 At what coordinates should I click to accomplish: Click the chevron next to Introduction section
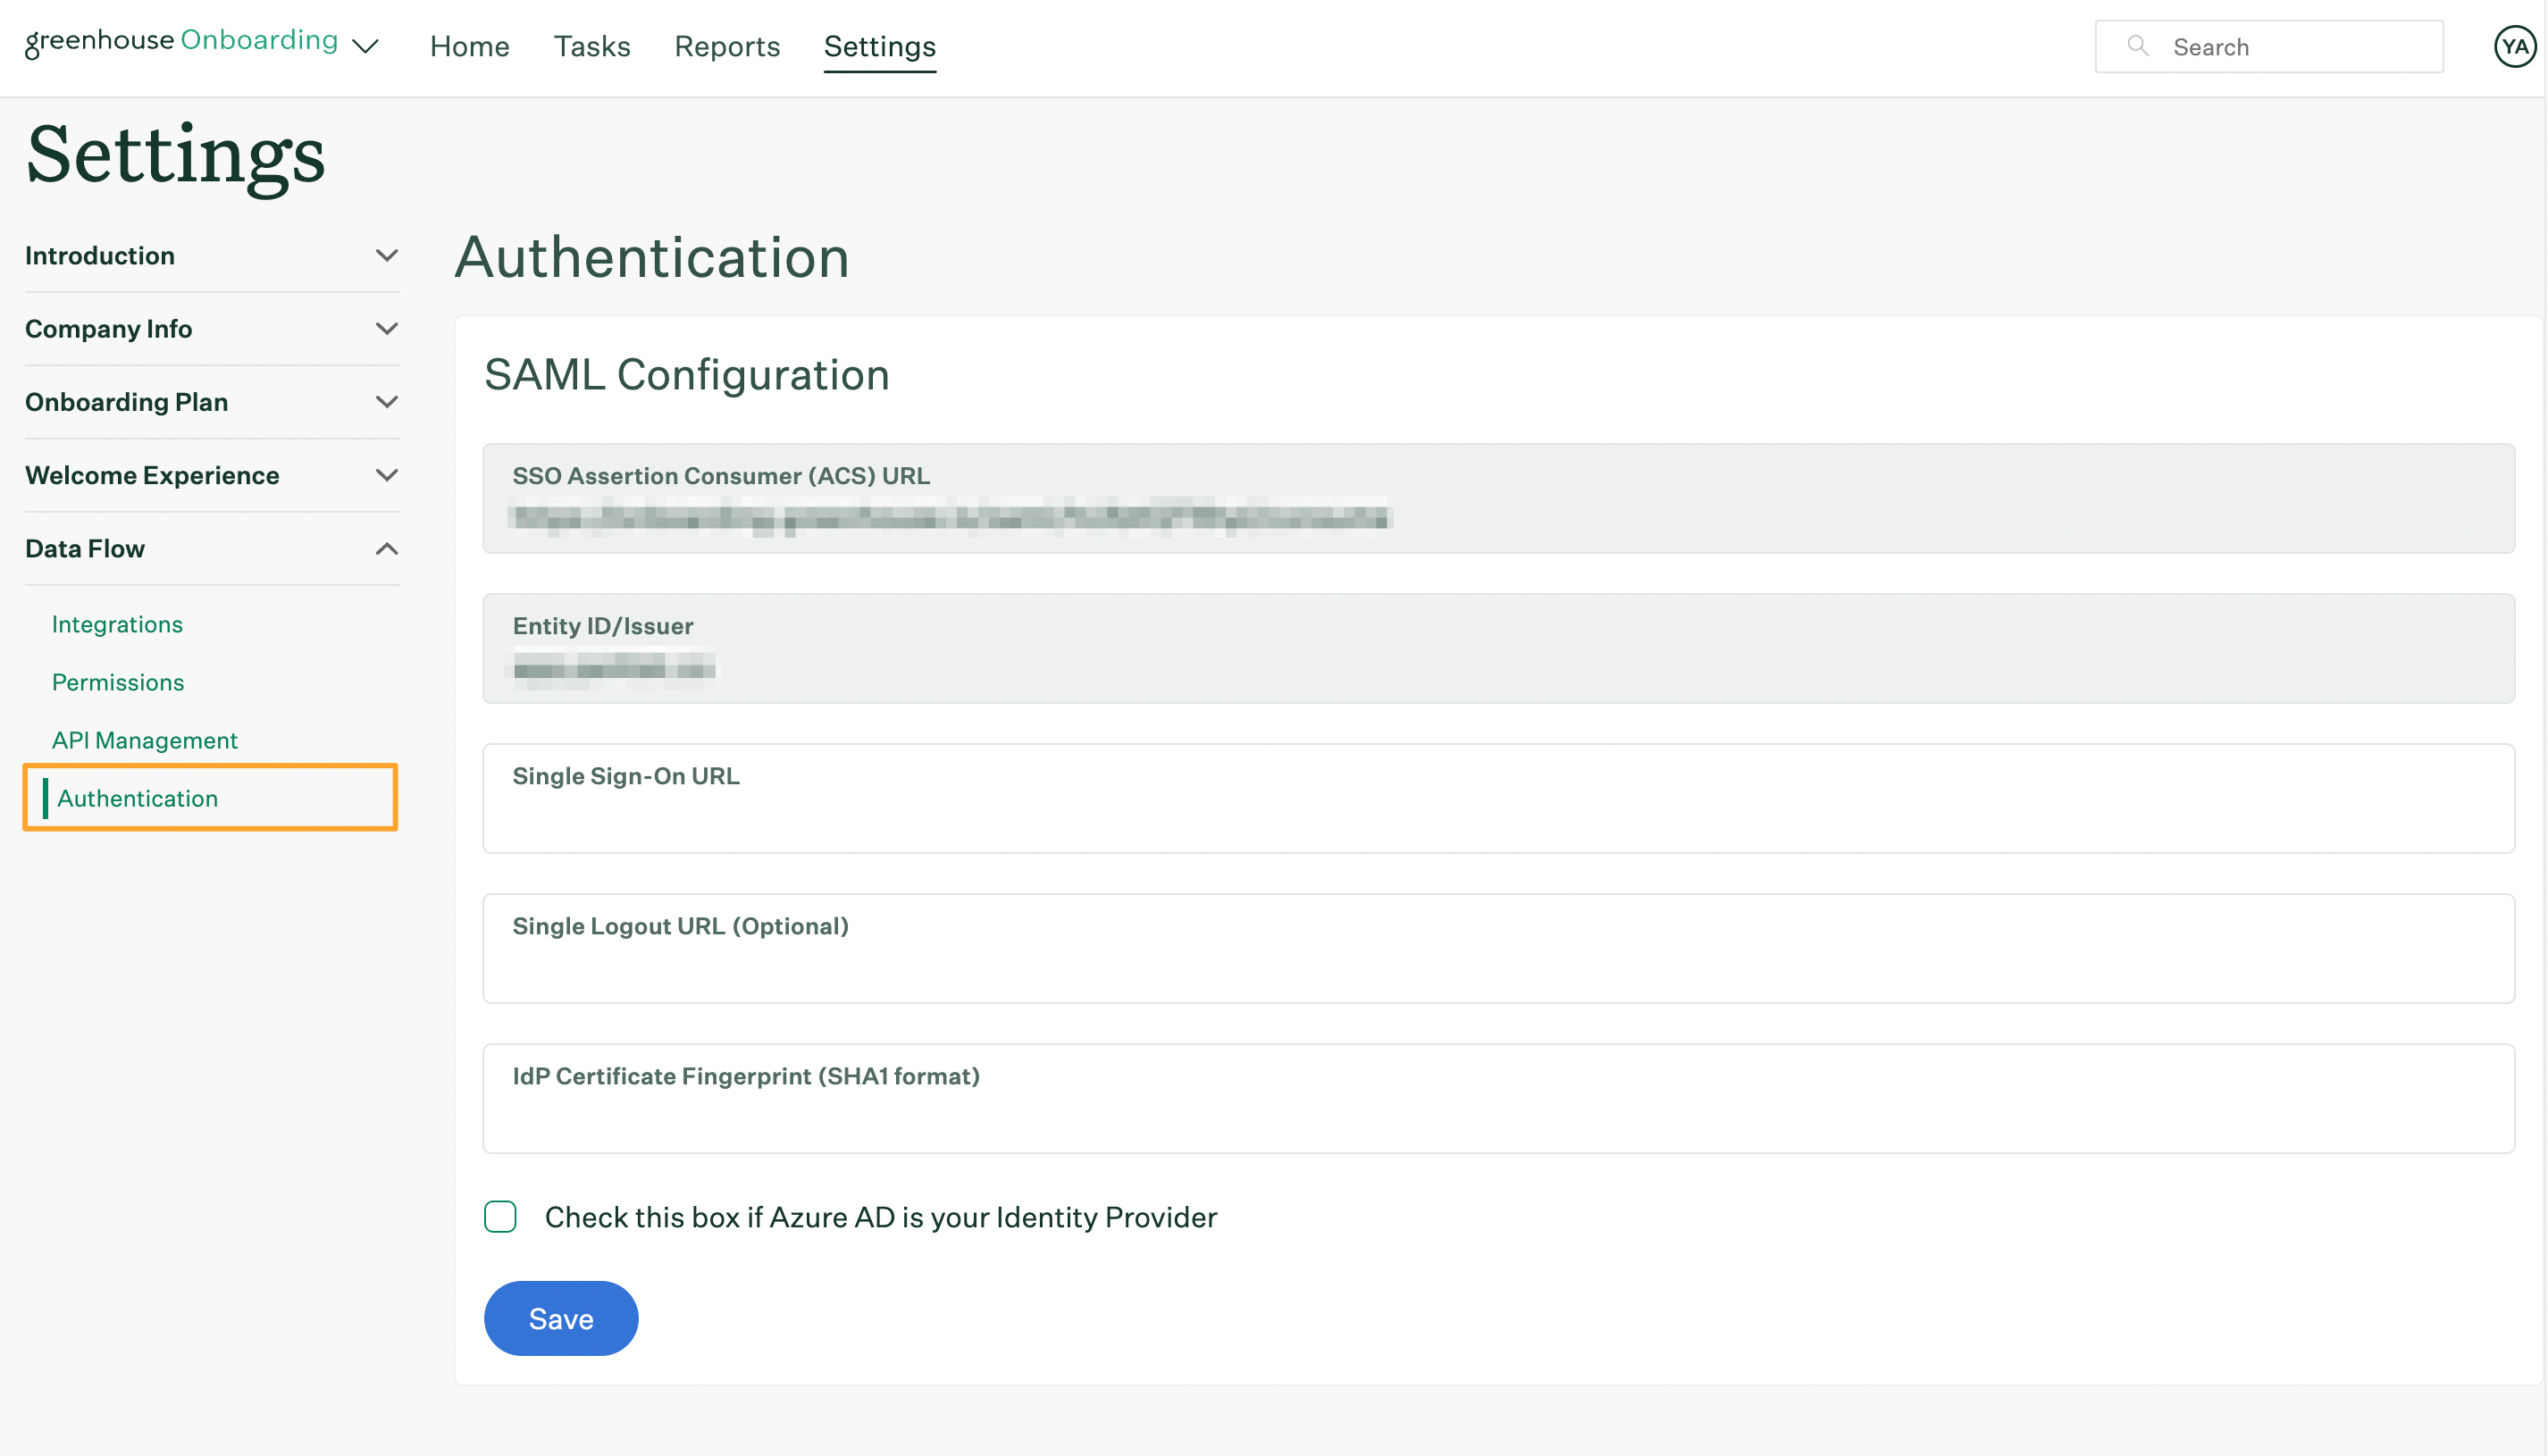(x=385, y=254)
